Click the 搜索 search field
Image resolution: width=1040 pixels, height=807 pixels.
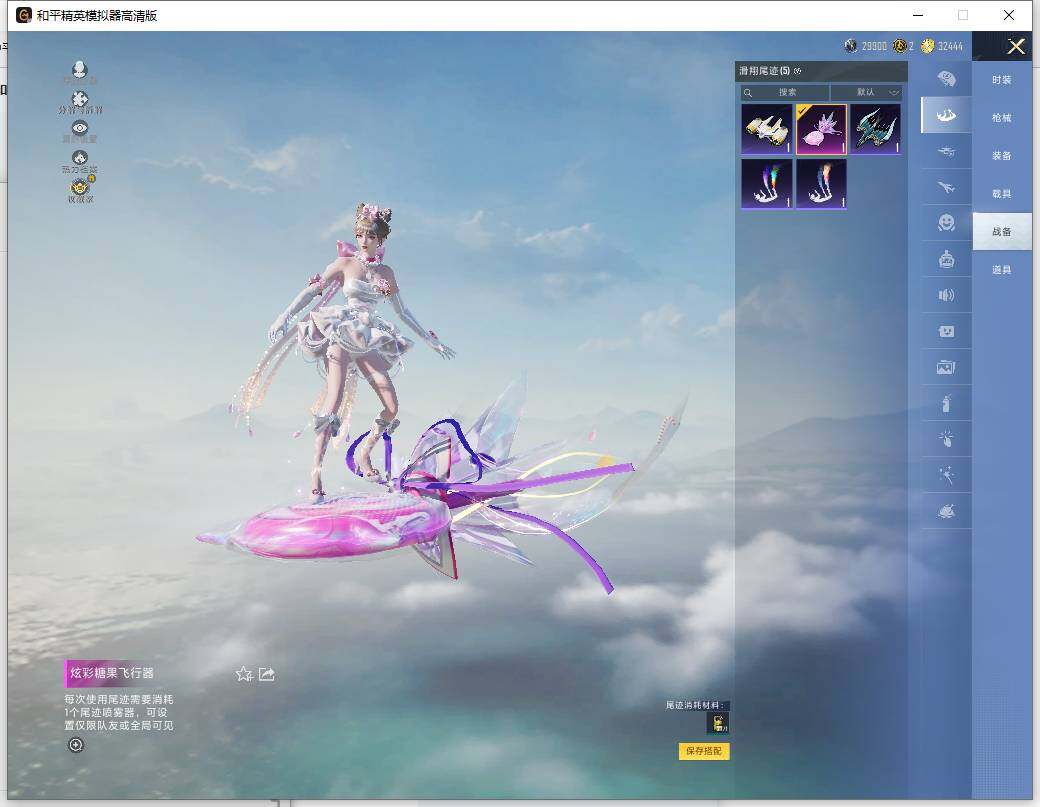pyautogui.click(x=785, y=92)
